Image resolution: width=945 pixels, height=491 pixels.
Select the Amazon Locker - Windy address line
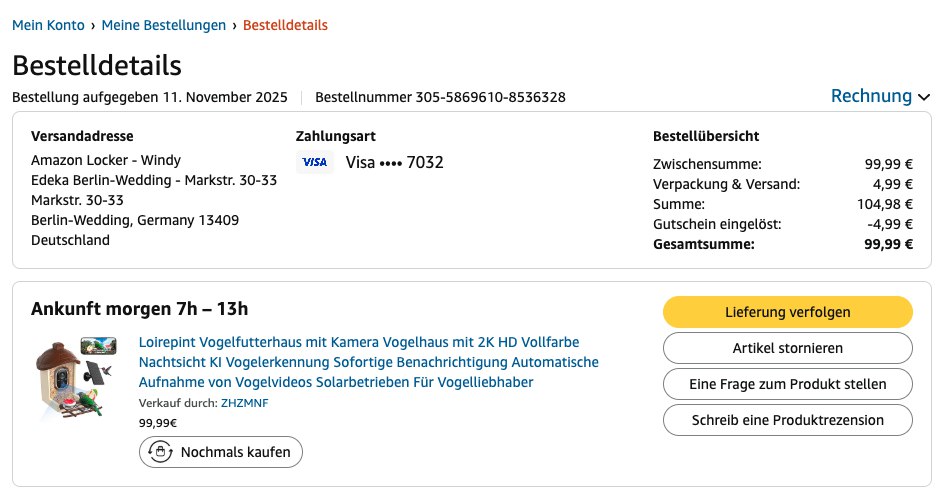pyautogui.click(x=106, y=160)
